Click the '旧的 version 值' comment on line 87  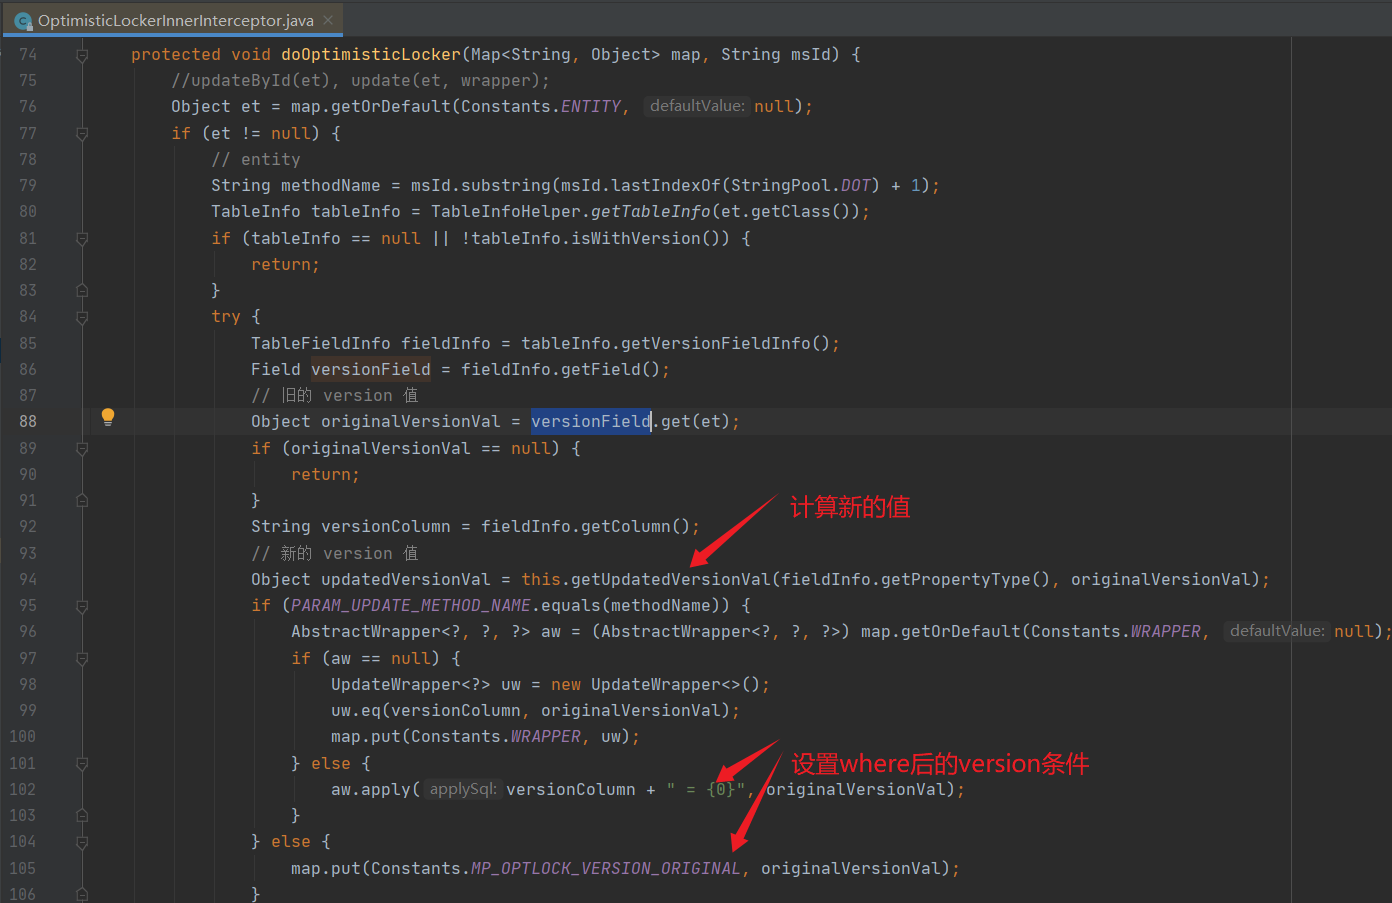point(335,396)
